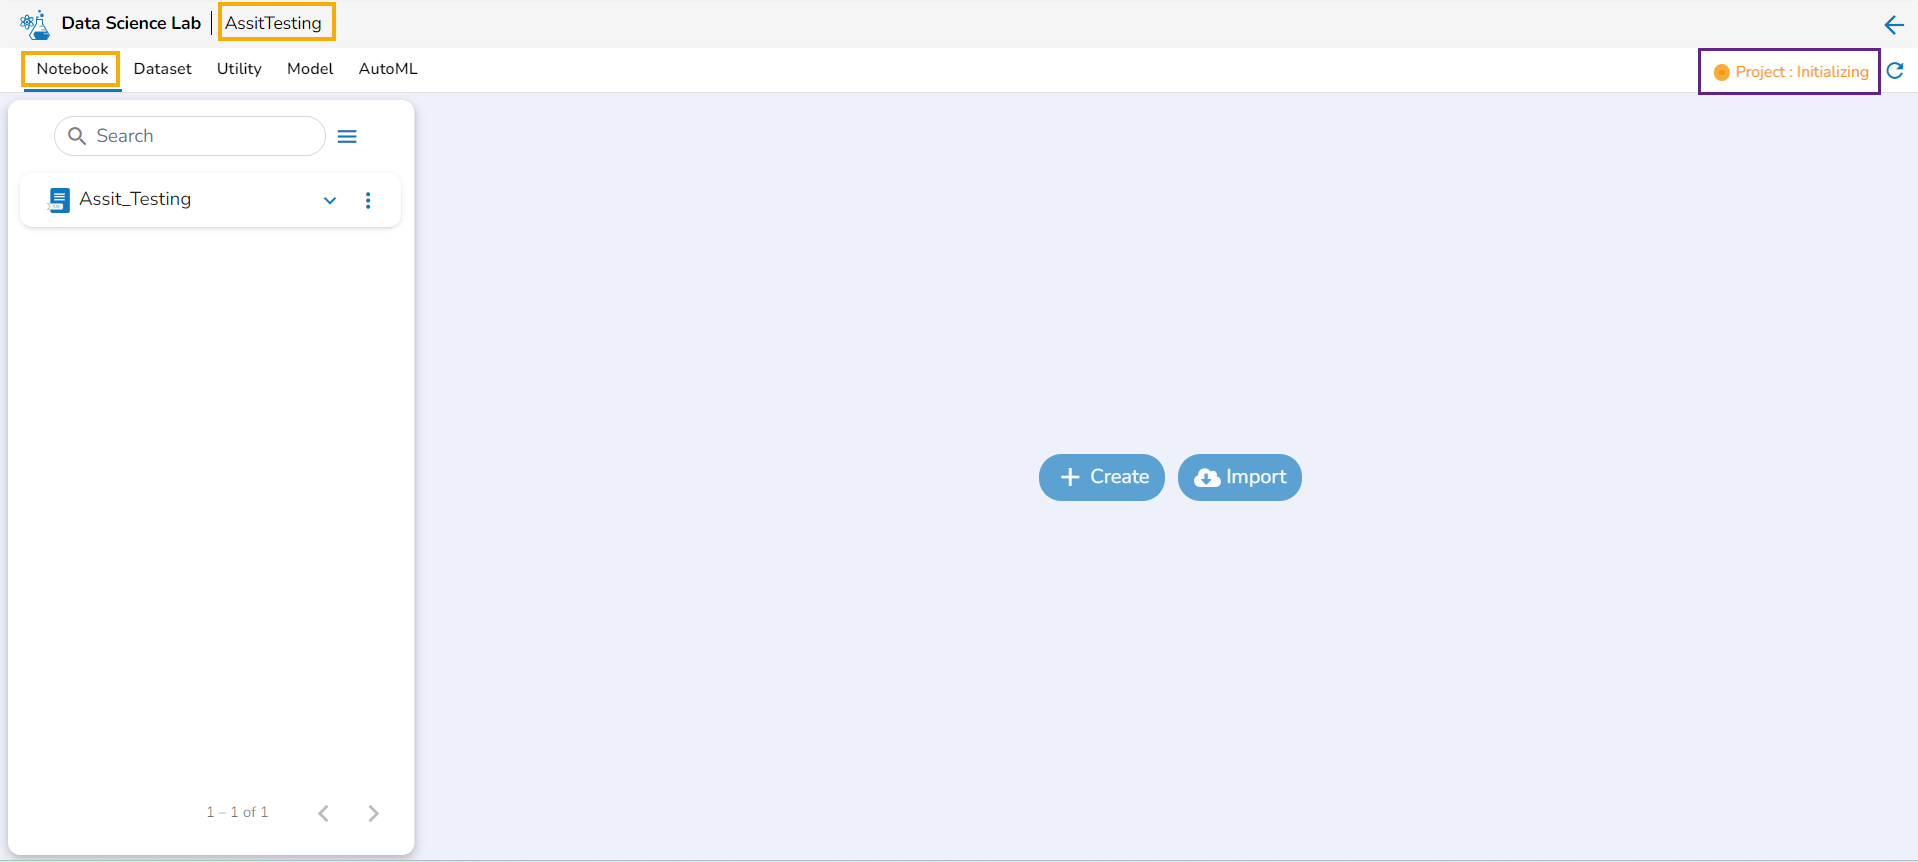Select the Notebook tab

coord(72,69)
